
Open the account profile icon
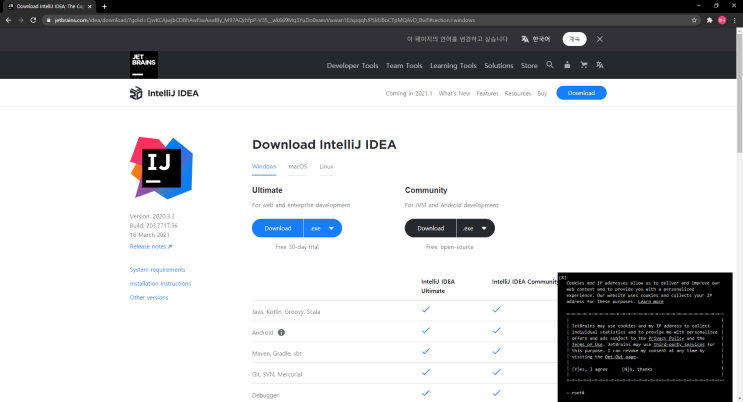tap(567, 65)
